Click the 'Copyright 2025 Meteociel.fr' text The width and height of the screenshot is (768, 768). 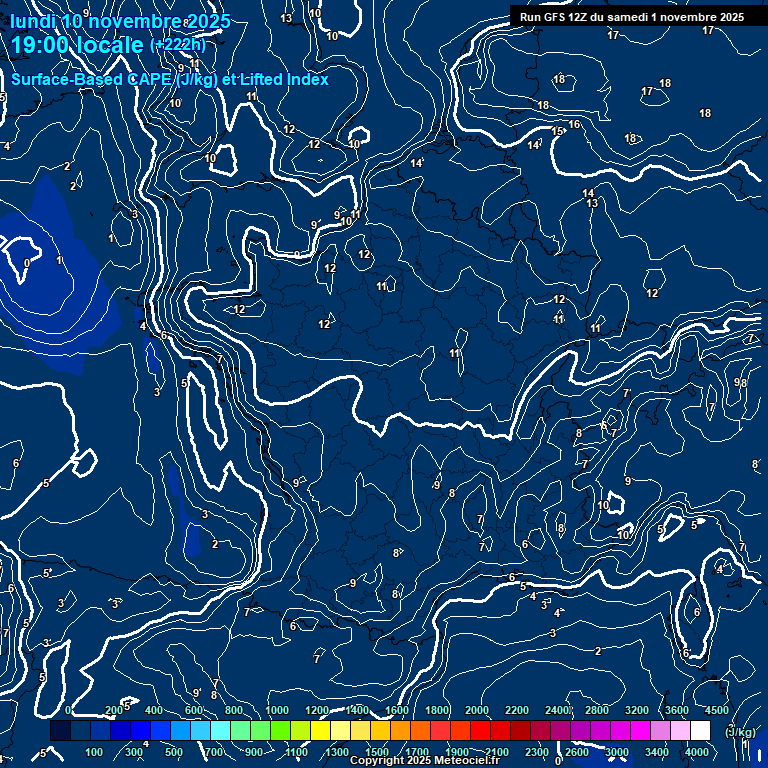click(x=425, y=760)
